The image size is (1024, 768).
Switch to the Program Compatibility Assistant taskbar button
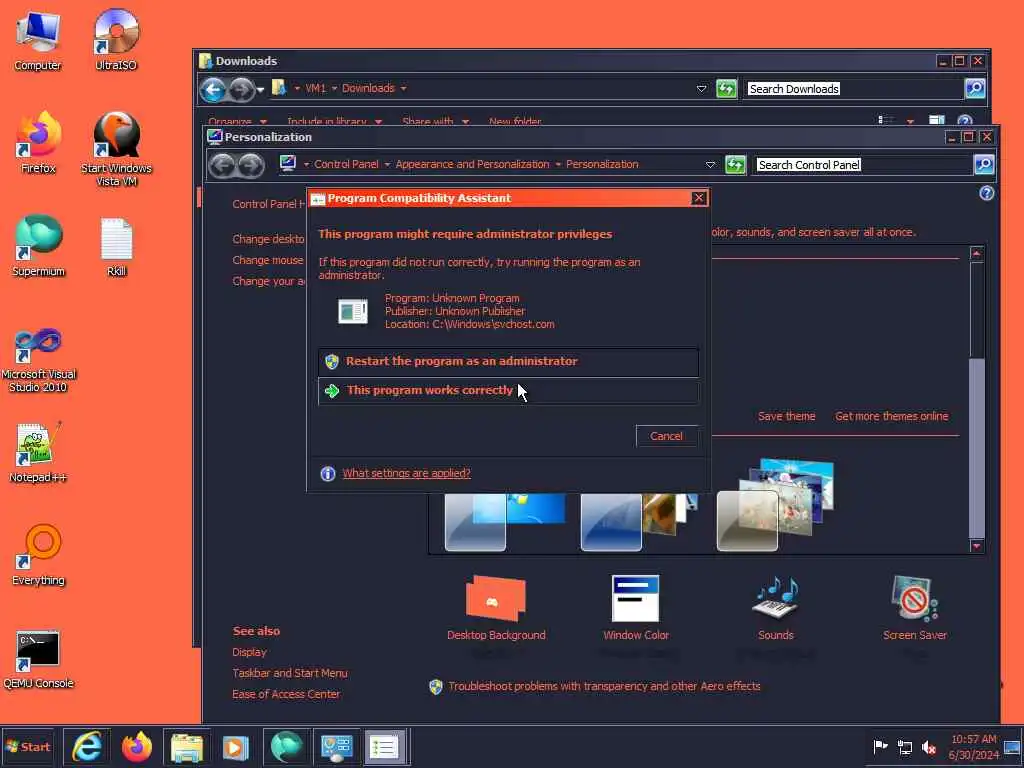pyautogui.click(x=385, y=747)
